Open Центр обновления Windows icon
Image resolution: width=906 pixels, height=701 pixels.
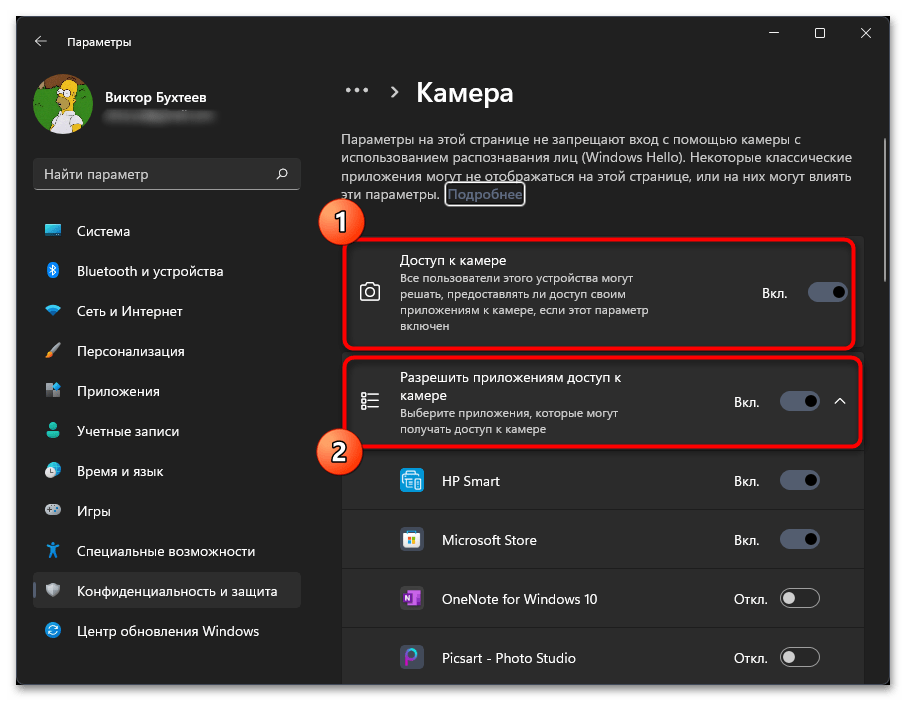[52, 631]
